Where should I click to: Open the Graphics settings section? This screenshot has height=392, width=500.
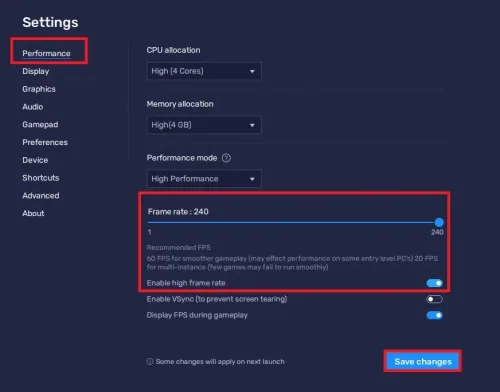pyautogui.click(x=39, y=89)
